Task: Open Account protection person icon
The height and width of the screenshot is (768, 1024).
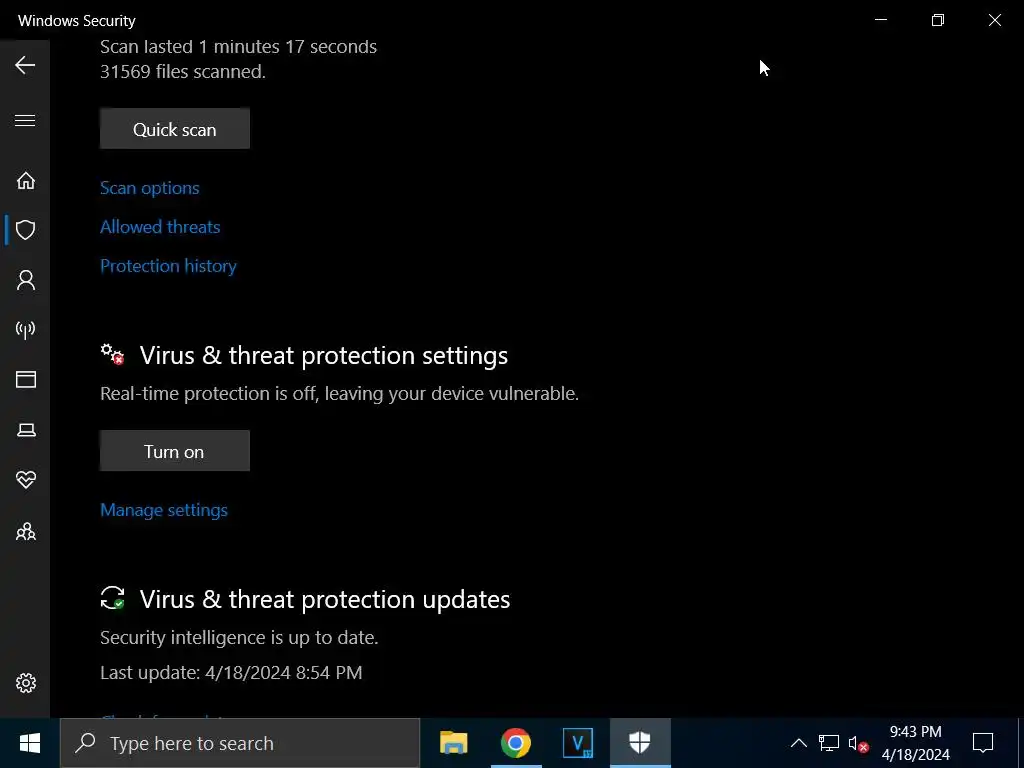Action: (25, 280)
